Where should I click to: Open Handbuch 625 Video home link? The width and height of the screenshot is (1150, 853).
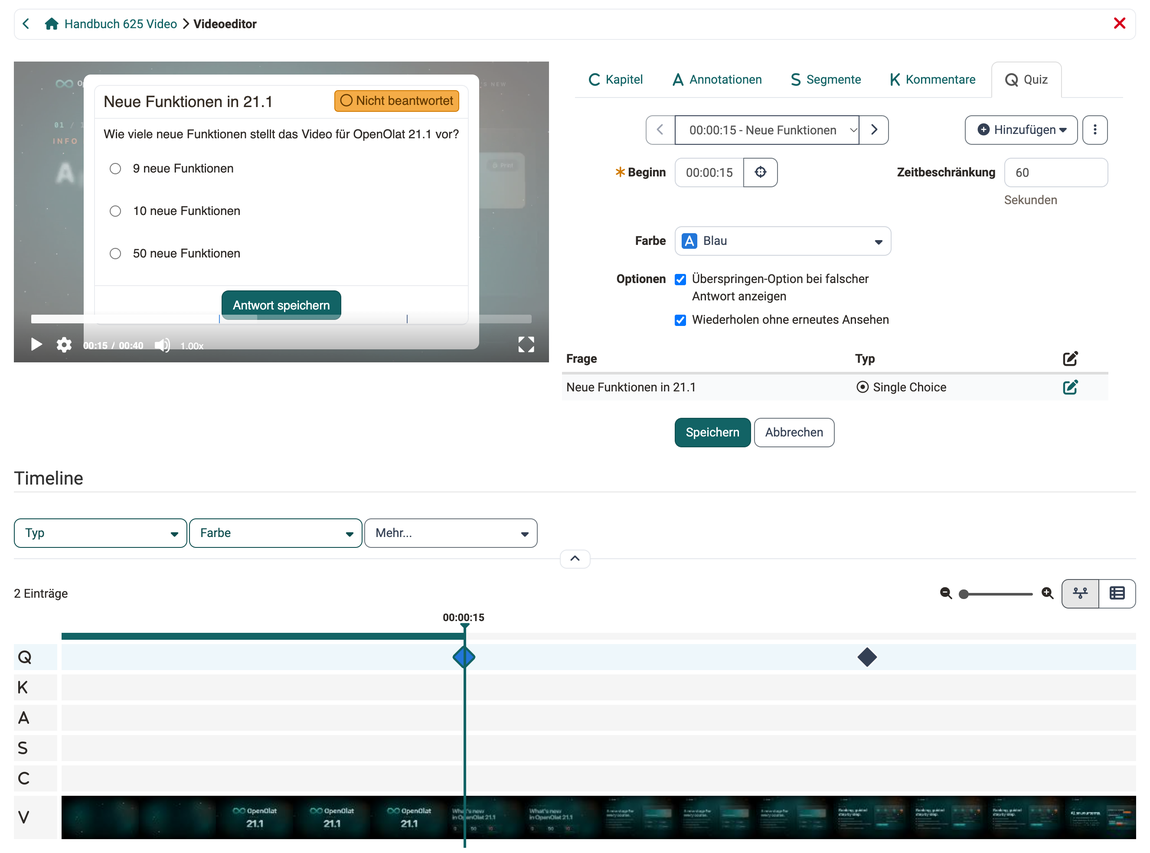click(111, 24)
